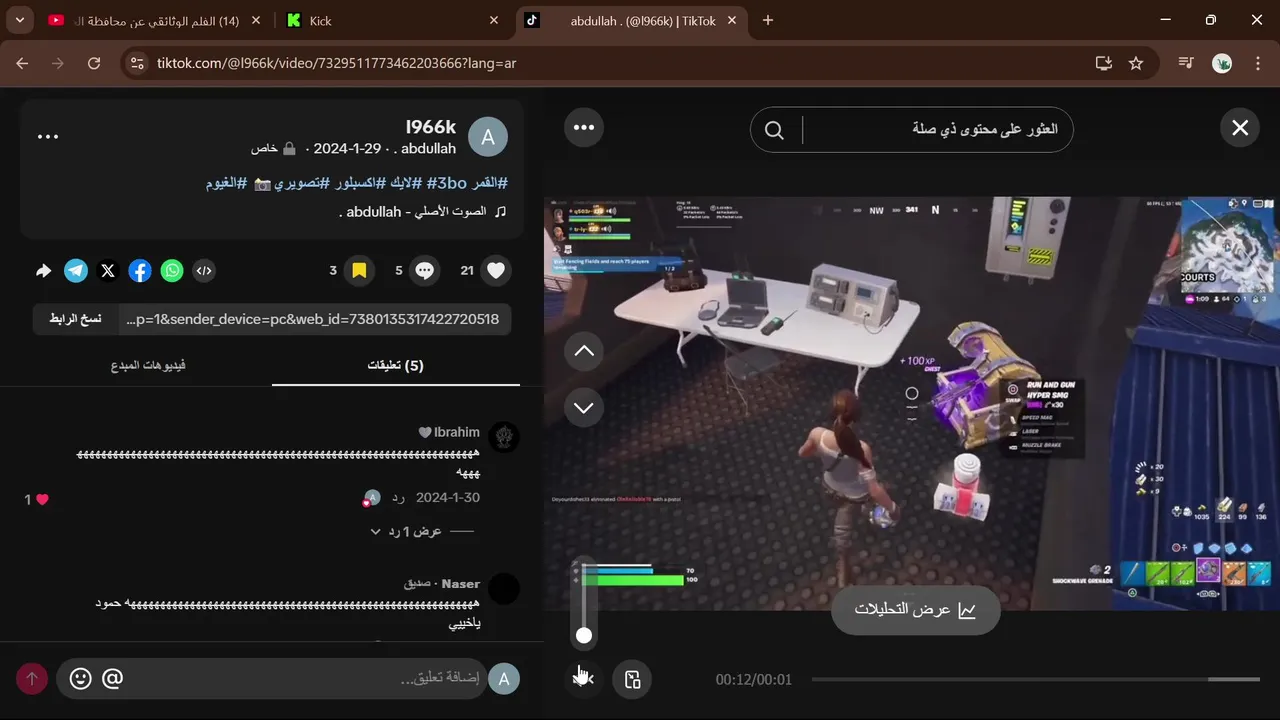Image resolution: width=1280 pixels, height=720 pixels.
Task: Like the video with the heart icon
Action: (495, 270)
